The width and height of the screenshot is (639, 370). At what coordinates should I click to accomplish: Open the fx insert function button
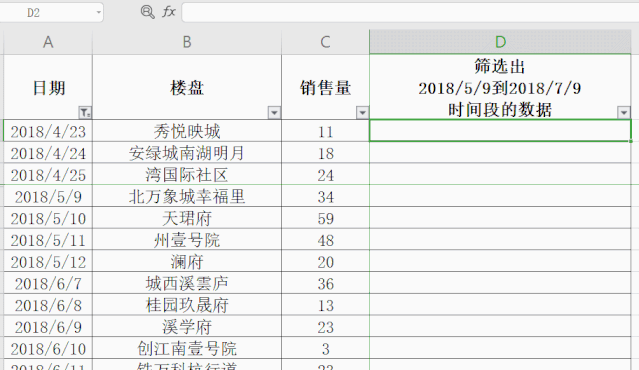(169, 12)
